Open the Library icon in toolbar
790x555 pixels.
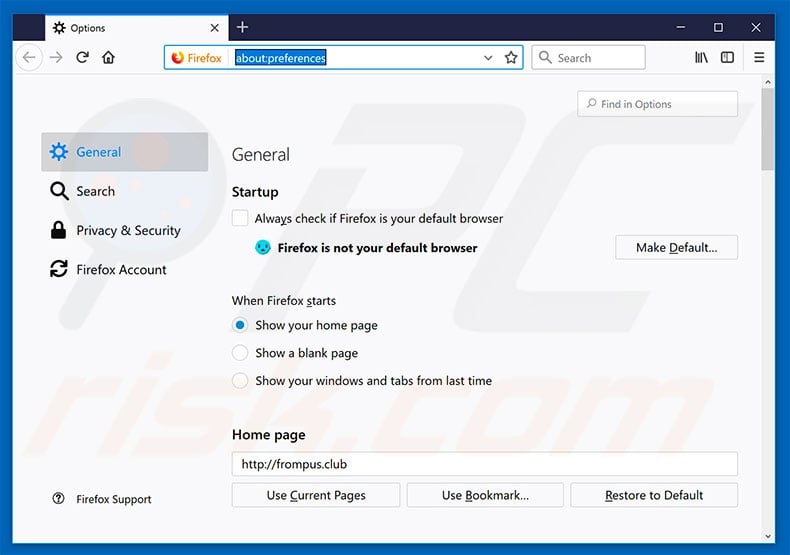701,57
